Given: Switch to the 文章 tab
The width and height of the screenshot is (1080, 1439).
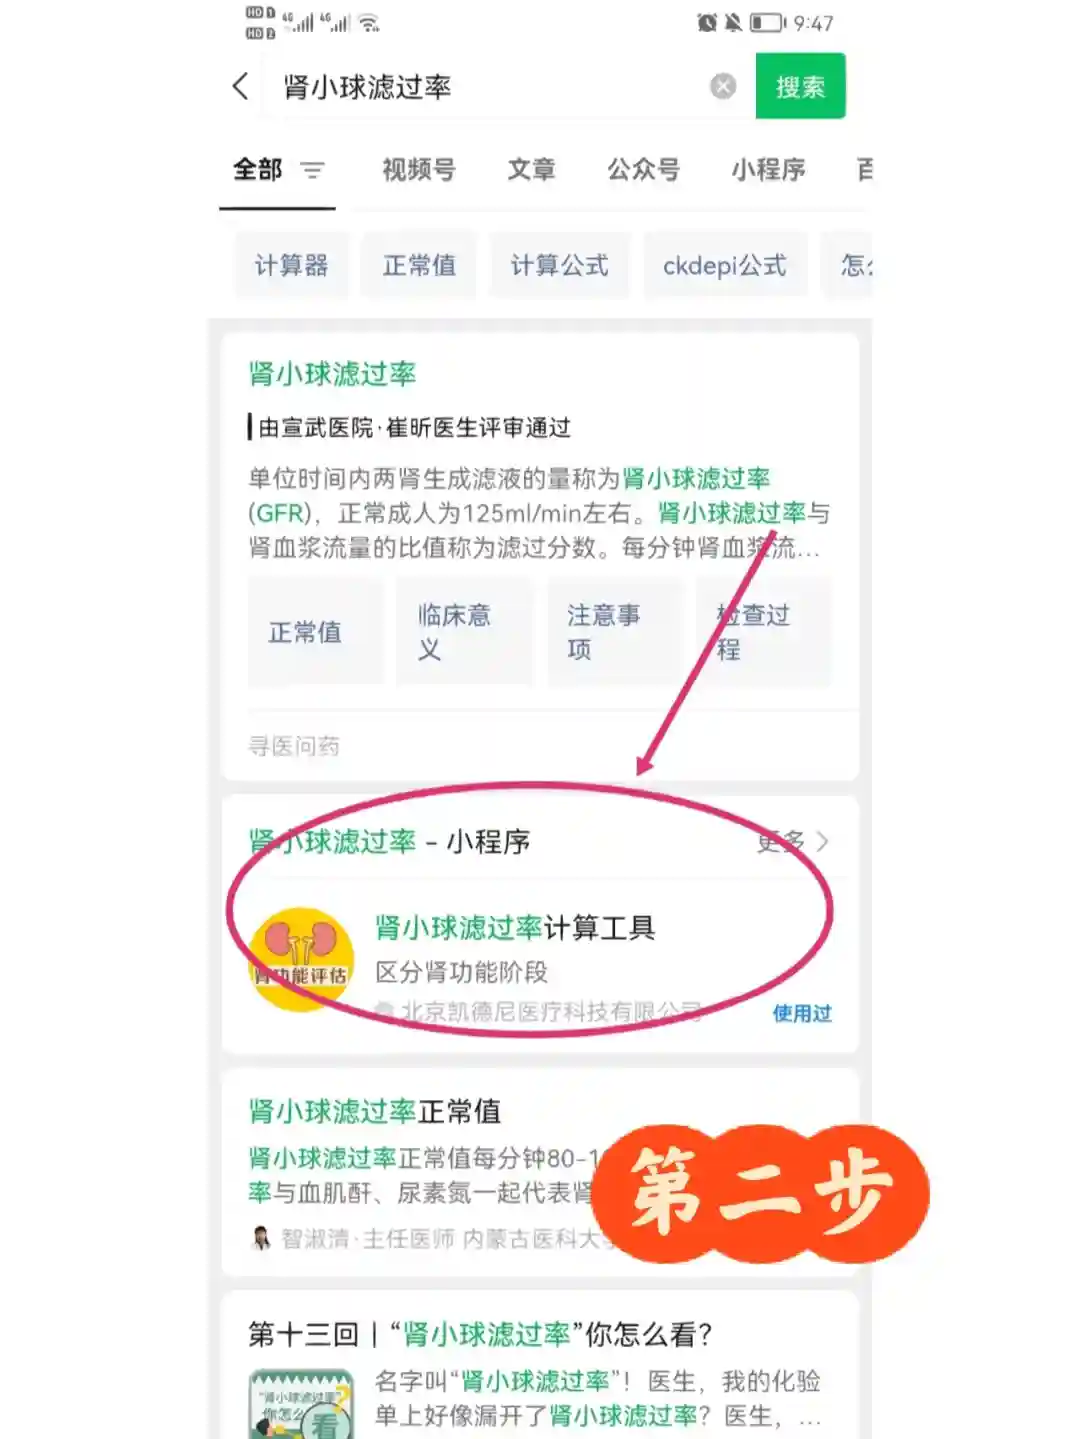Looking at the screenshot, I should (531, 170).
